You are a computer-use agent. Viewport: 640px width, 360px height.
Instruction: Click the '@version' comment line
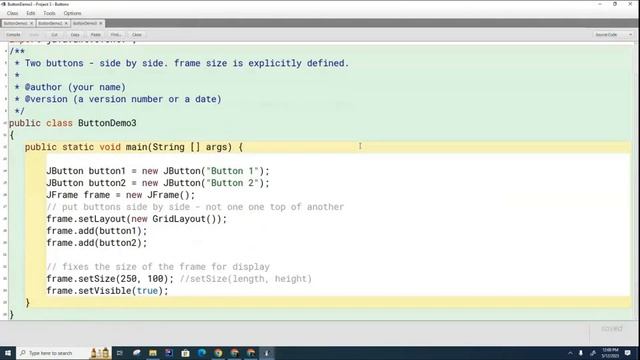click(x=123, y=99)
